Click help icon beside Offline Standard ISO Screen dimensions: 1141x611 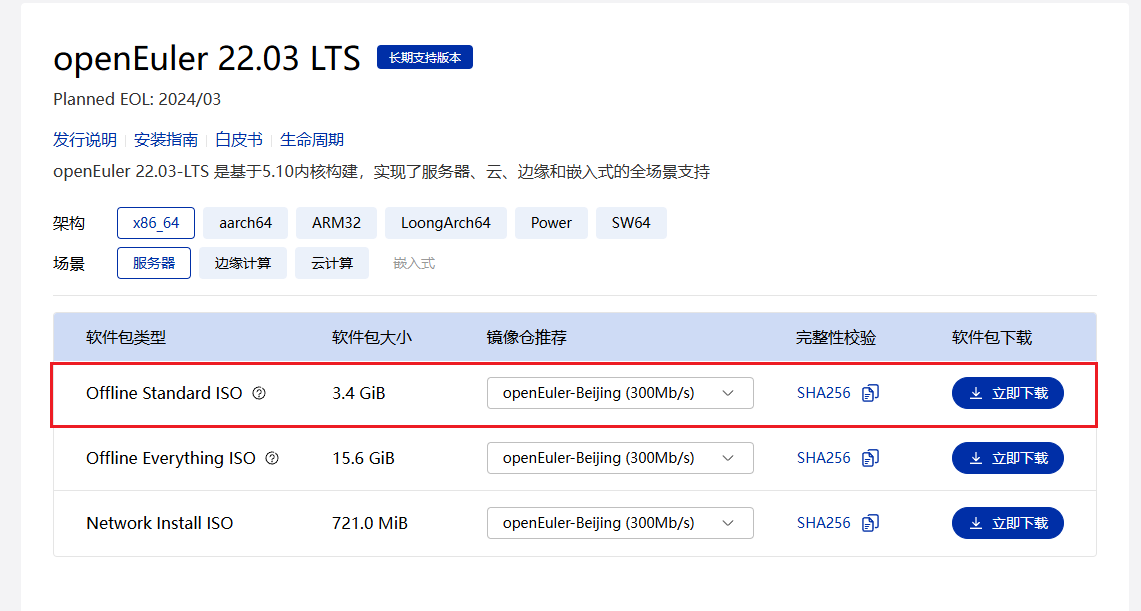259,394
